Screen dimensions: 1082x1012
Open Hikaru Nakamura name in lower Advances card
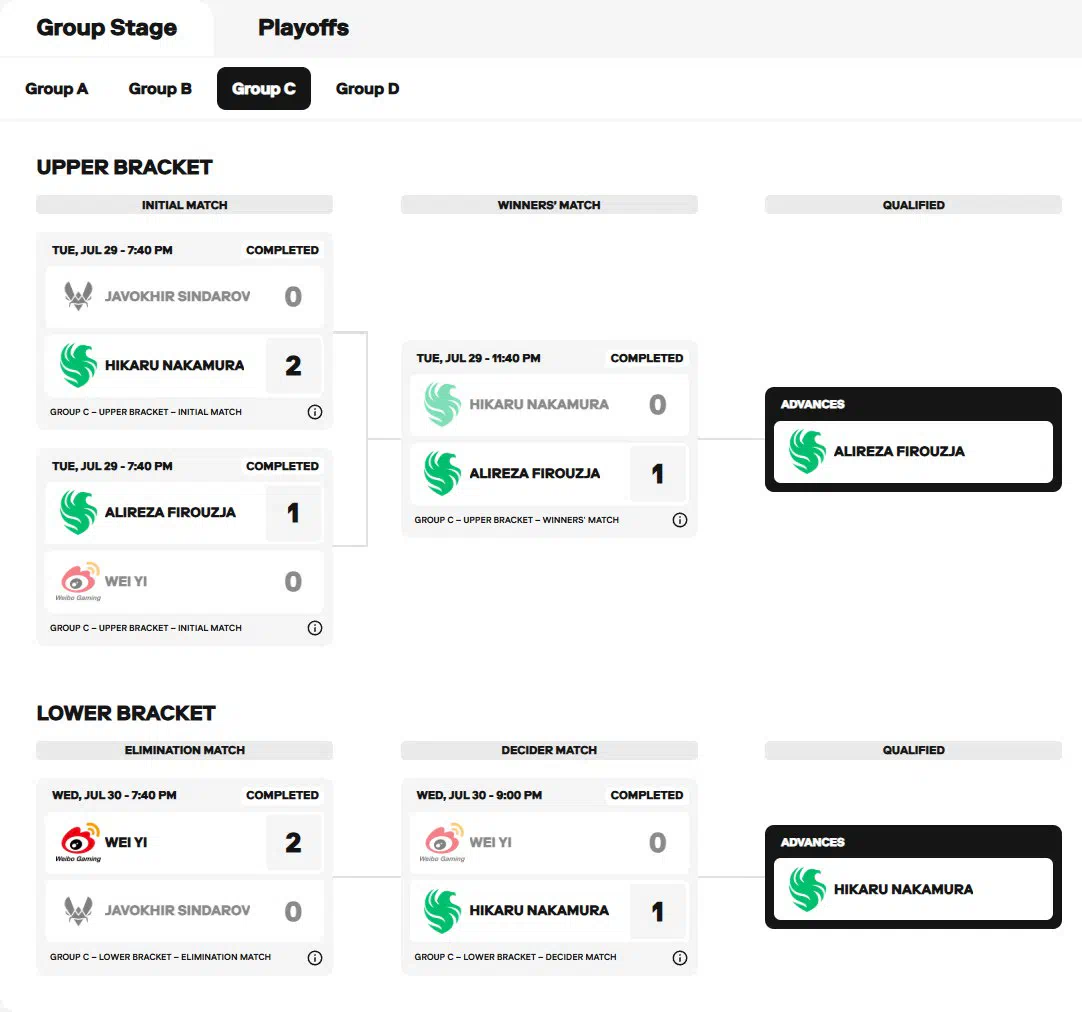pyautogui.click(x=903, y=889)
